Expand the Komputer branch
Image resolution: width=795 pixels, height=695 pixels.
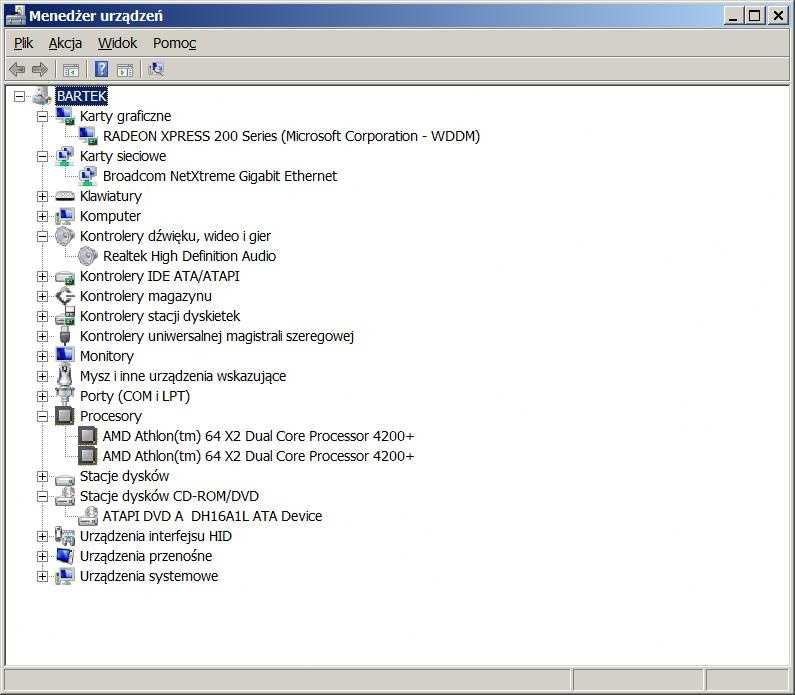(43, 216)
